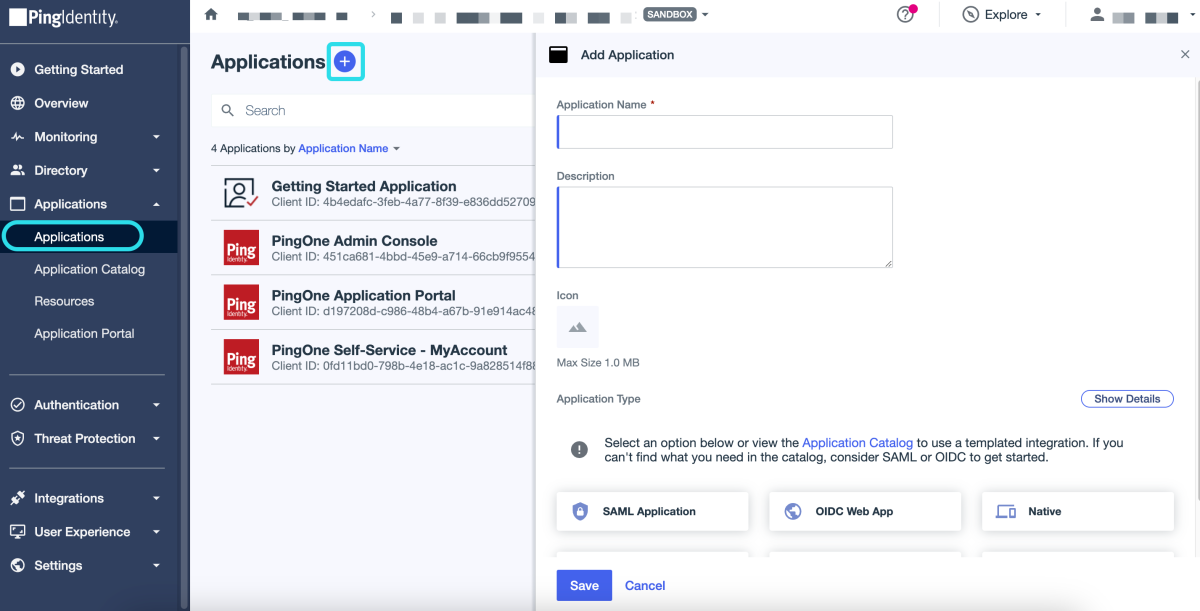Click the Application Name input field

click(x=724, y=131)
